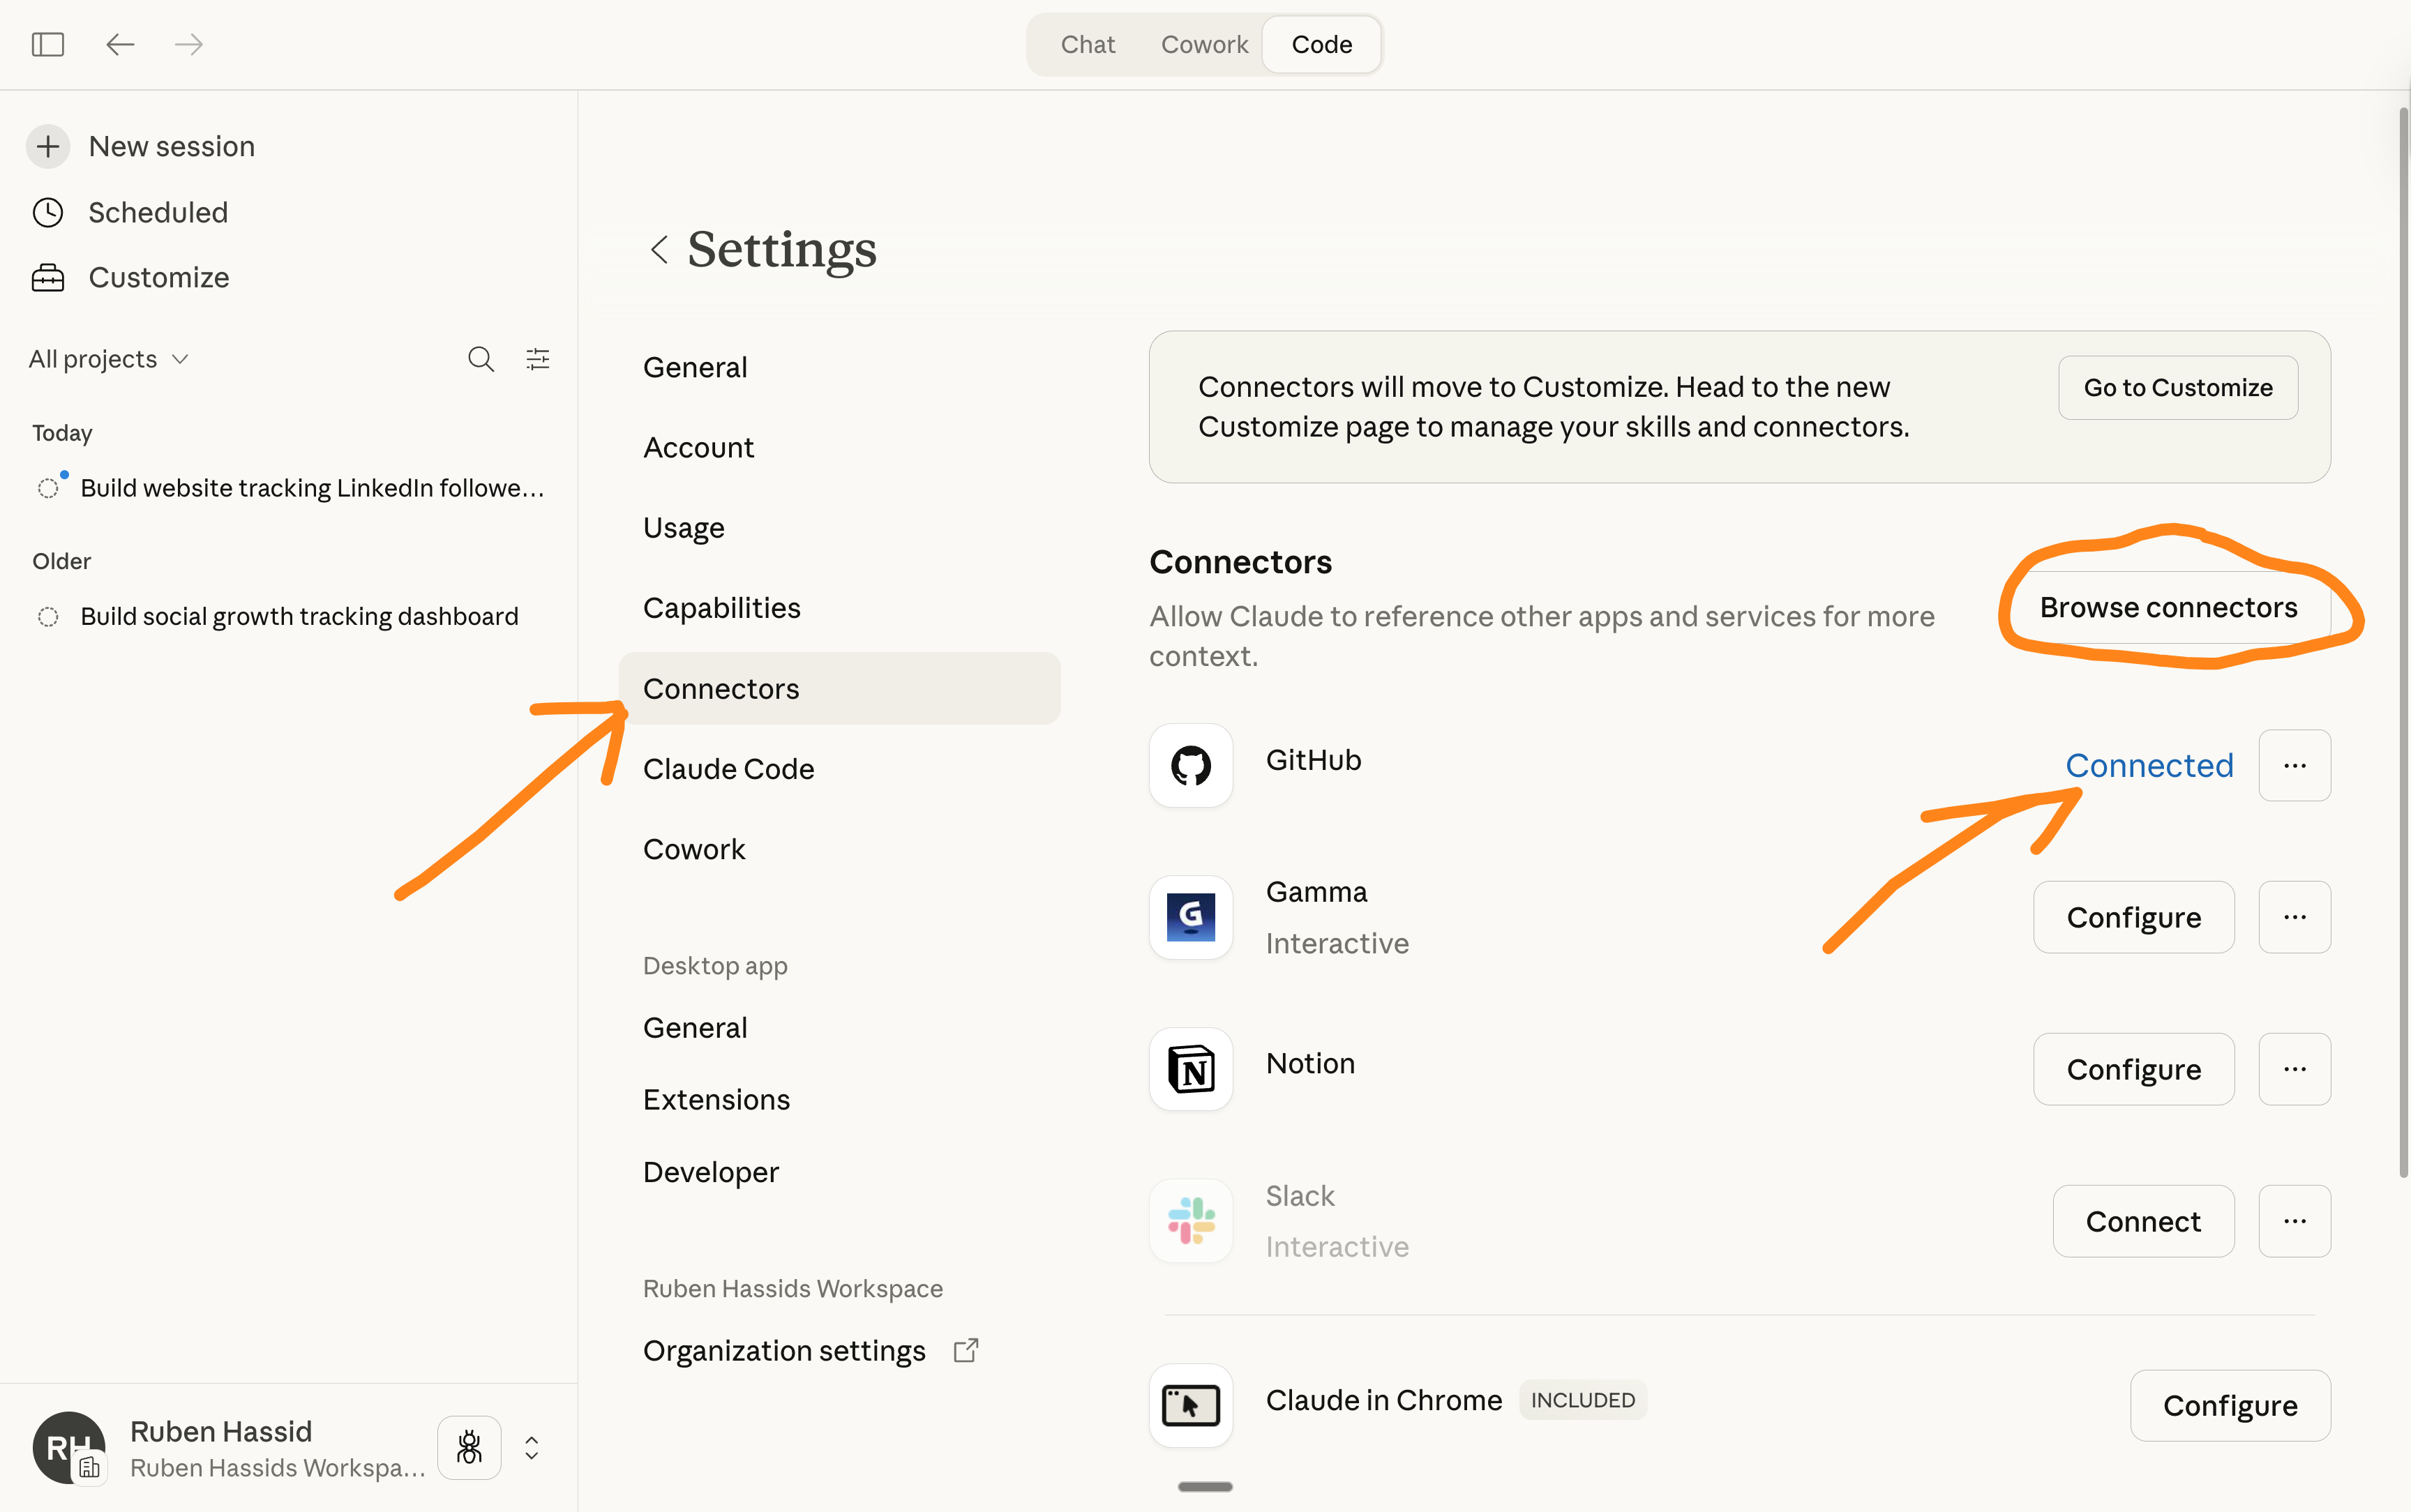The height and width of the screenshot is (1512, 2411).
Task: Click Go to Customize button
Action: click(x=2177, y=388)
